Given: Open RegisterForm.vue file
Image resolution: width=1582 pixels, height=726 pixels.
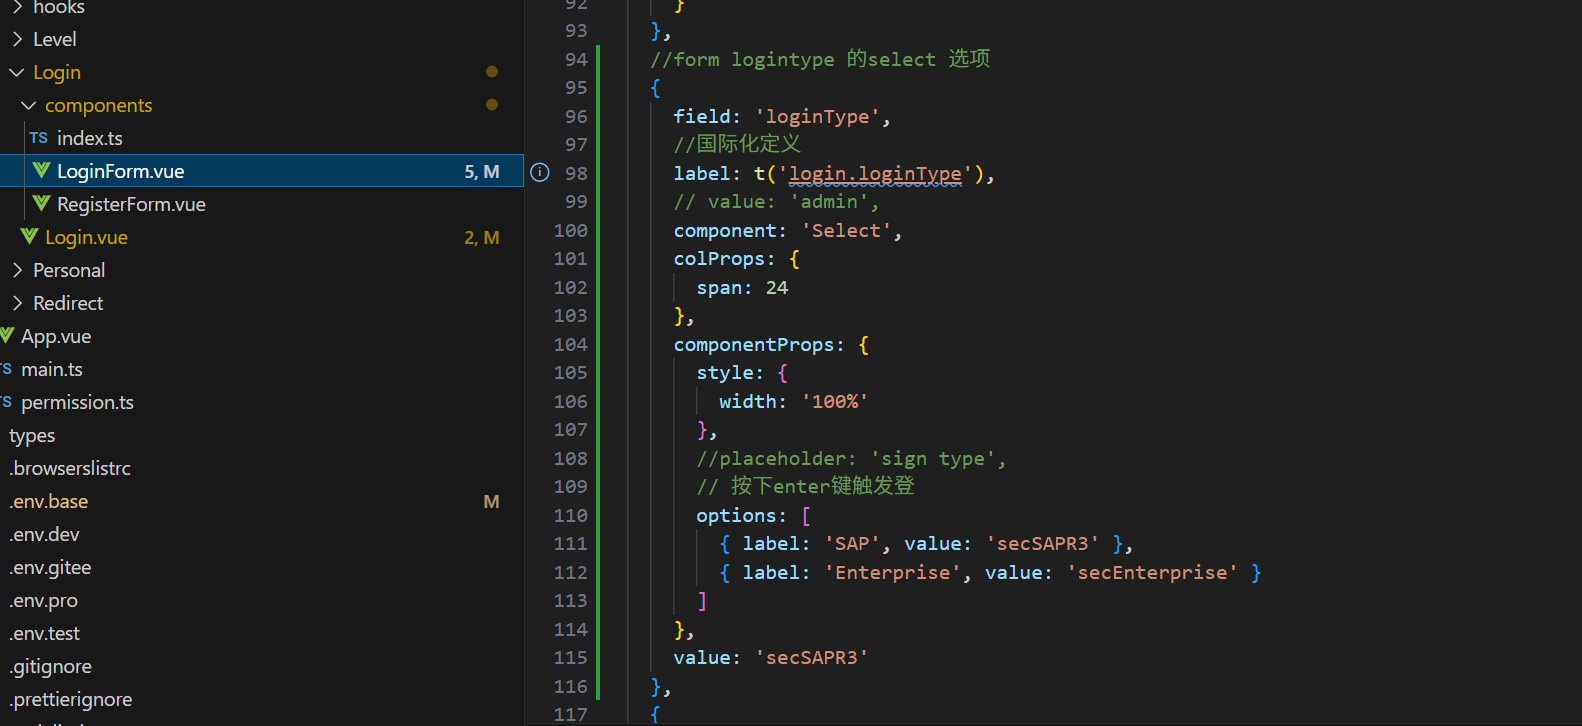Looking at the screenshot, I should pos(131,204).
